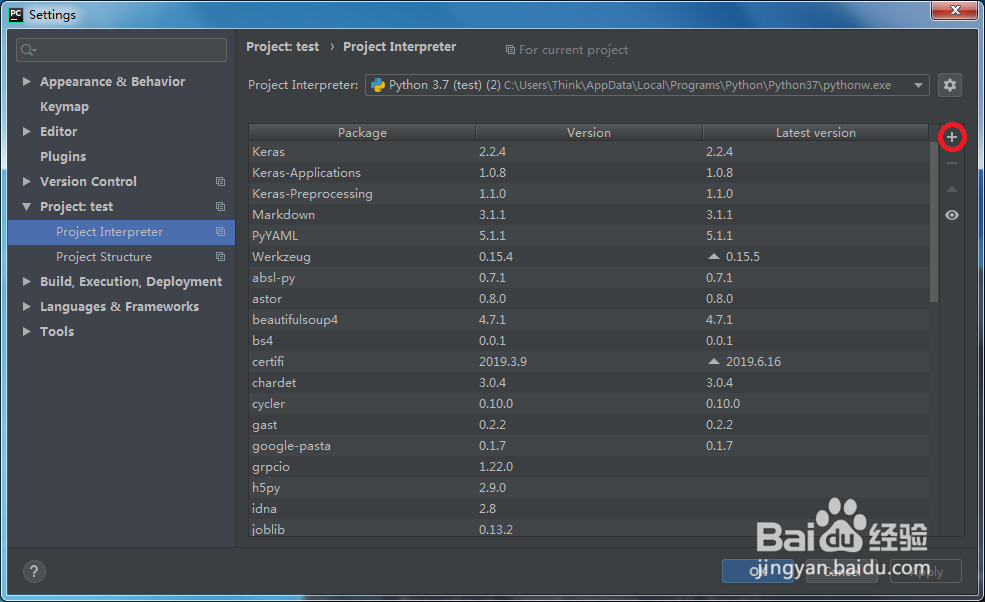
Task: Select the h5py package row
Action: (x=589, y=488)
